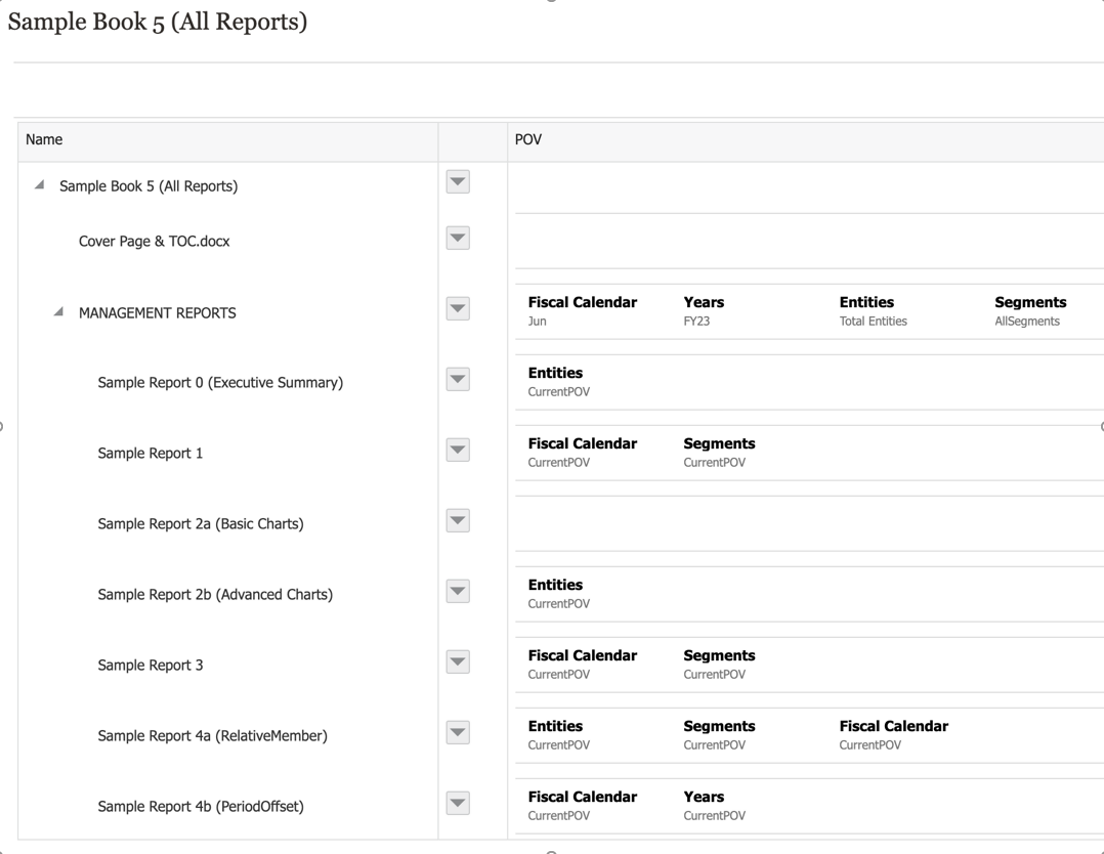
Task: Open dropdown arrow for Sample Book 5 row
Action: [x=457, y=182]
